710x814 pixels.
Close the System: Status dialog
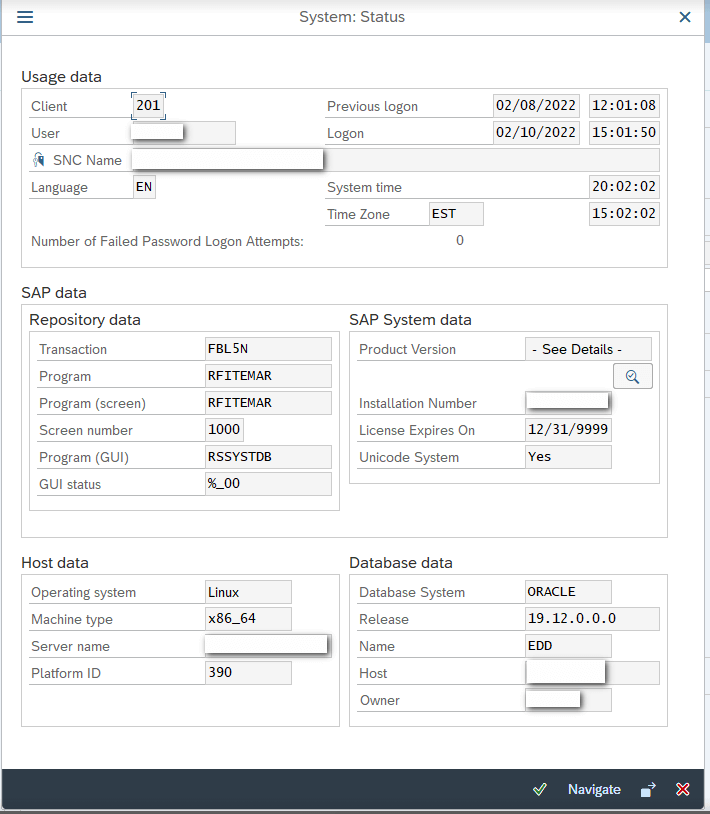pyautogui.click(x=685, y=17)
